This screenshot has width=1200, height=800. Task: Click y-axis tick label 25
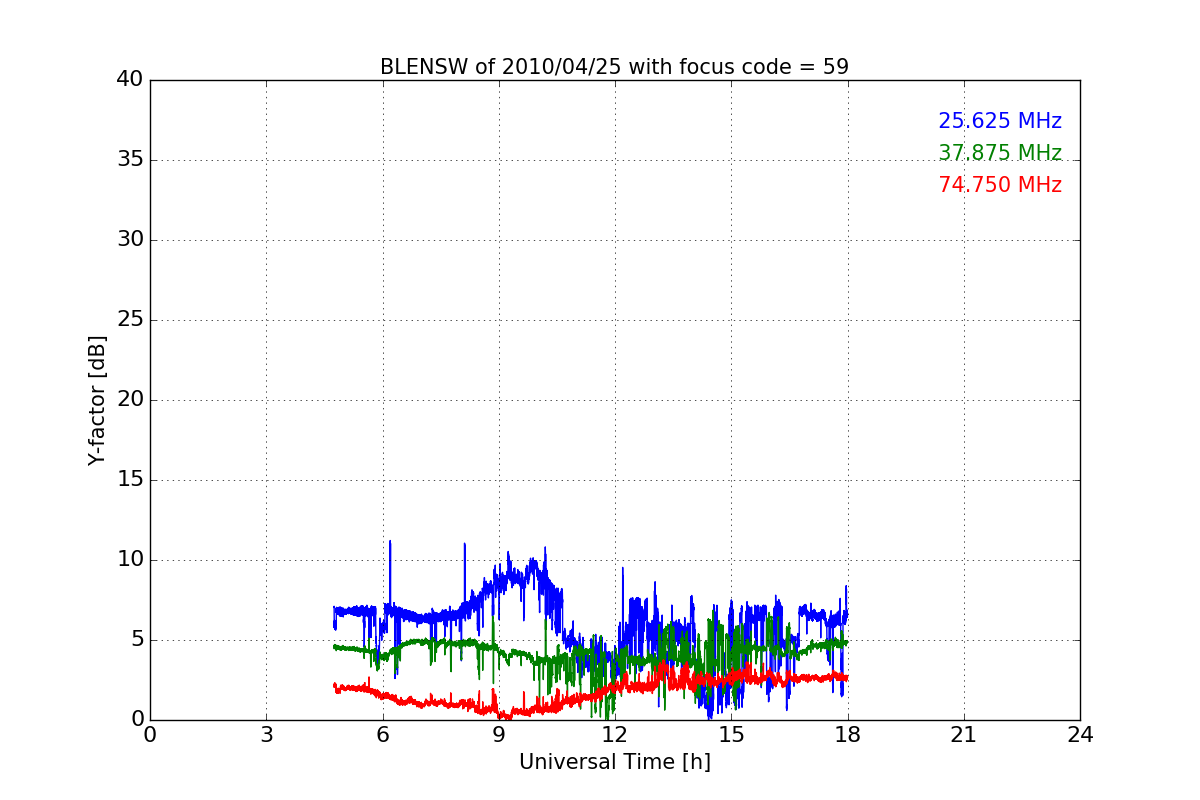[x=130, y=320]
